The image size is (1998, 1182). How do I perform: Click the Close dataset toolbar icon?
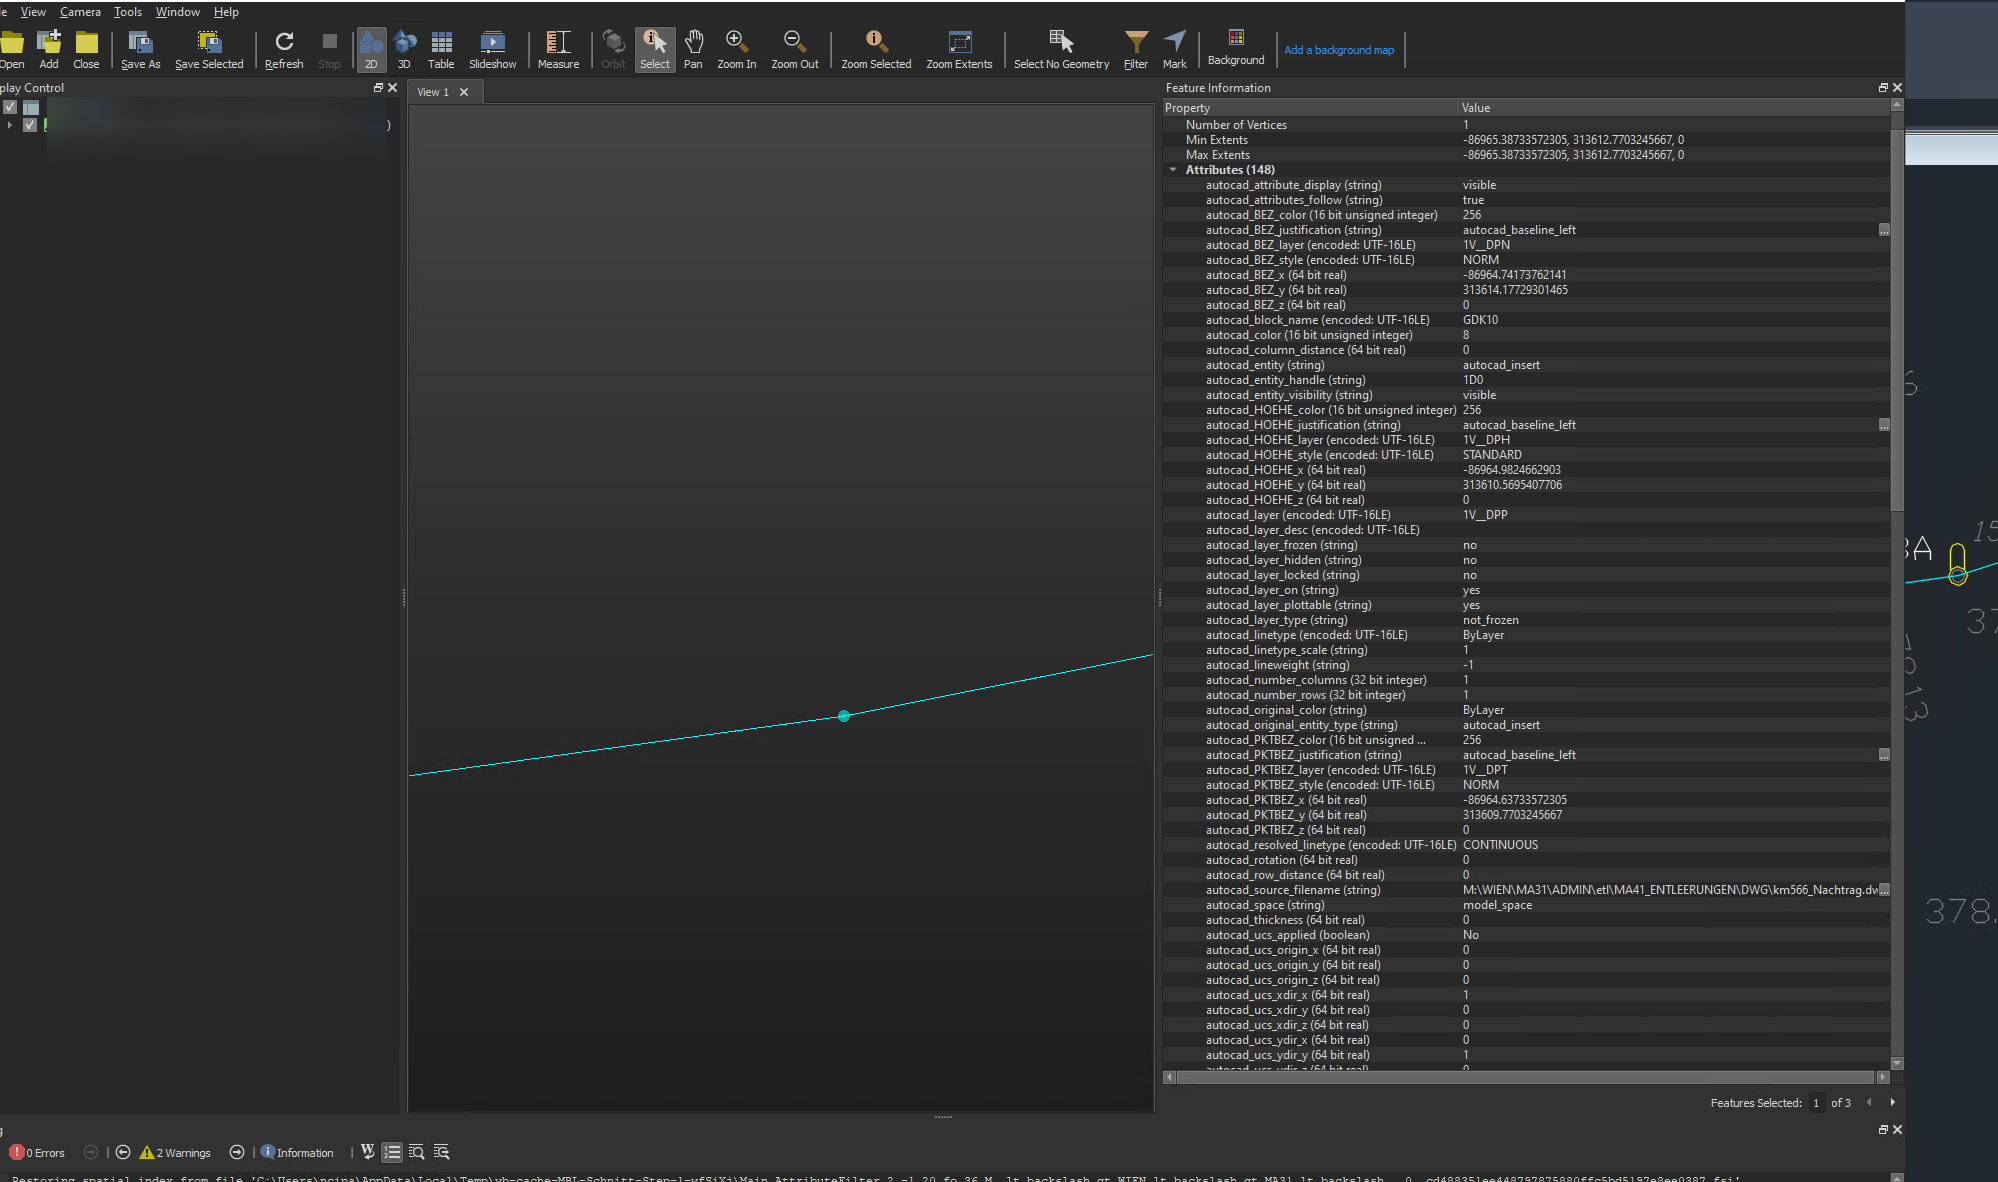click(x=86, y=50)
